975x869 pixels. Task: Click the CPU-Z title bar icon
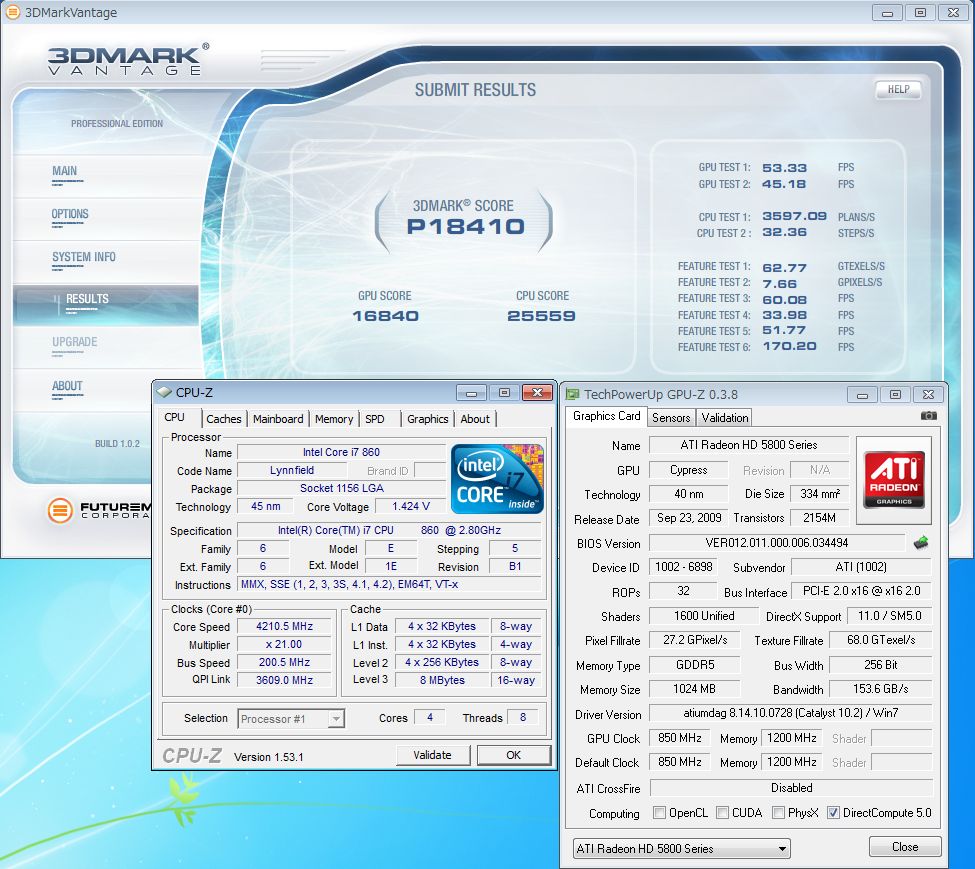click(x=164, y=393)
